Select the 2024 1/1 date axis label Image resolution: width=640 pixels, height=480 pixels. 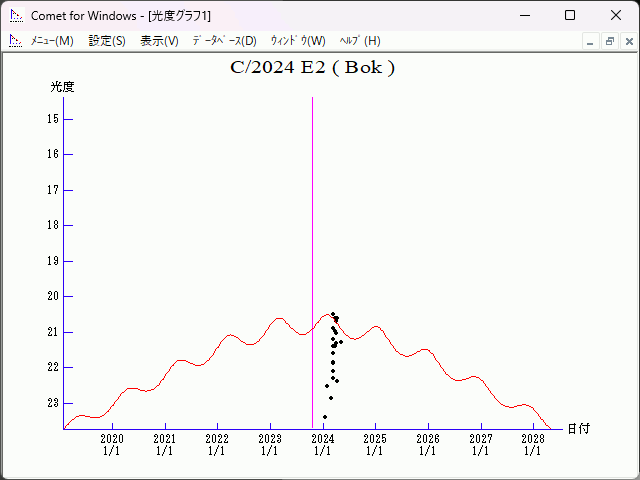(322, 445)
